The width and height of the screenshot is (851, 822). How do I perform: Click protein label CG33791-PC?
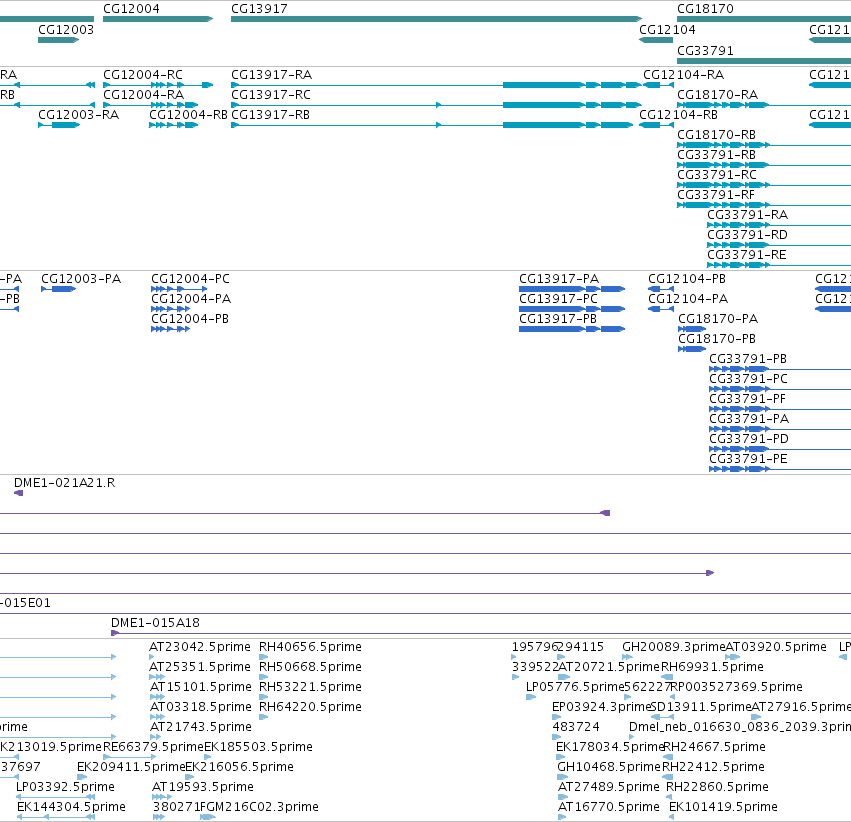click(x=748, y=380)
